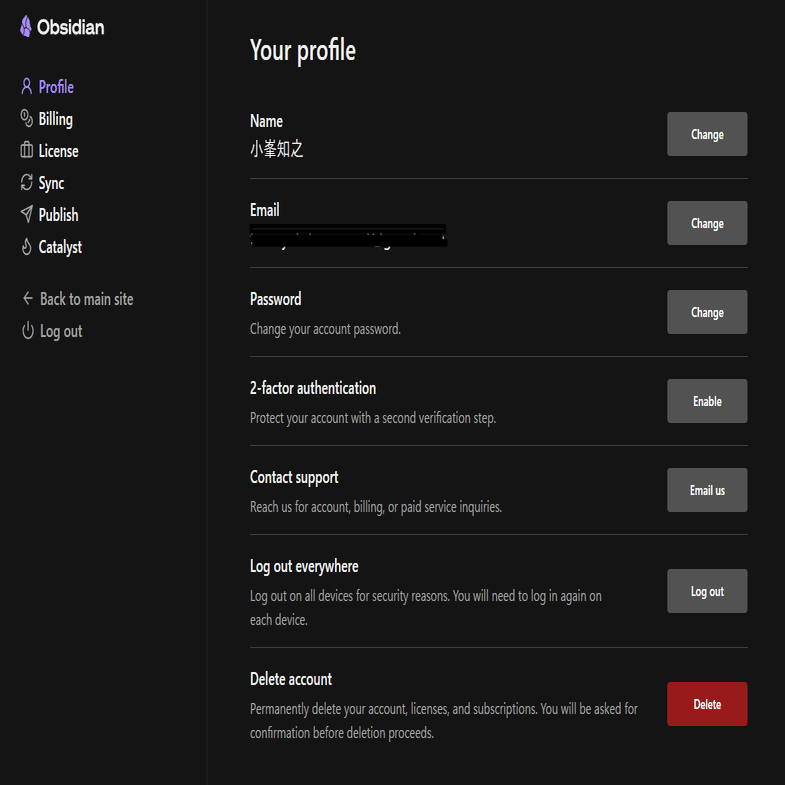
Task: Click the back arrow icon in sidebar
Action: (28, 299)
